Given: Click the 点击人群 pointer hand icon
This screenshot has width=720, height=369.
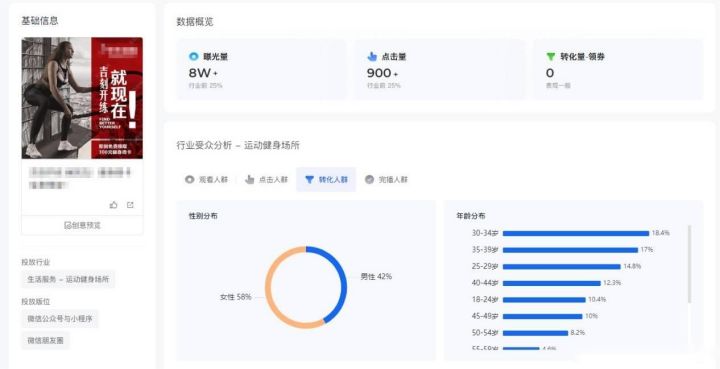Looking at the screenshot, I should (x=249, y=179).
